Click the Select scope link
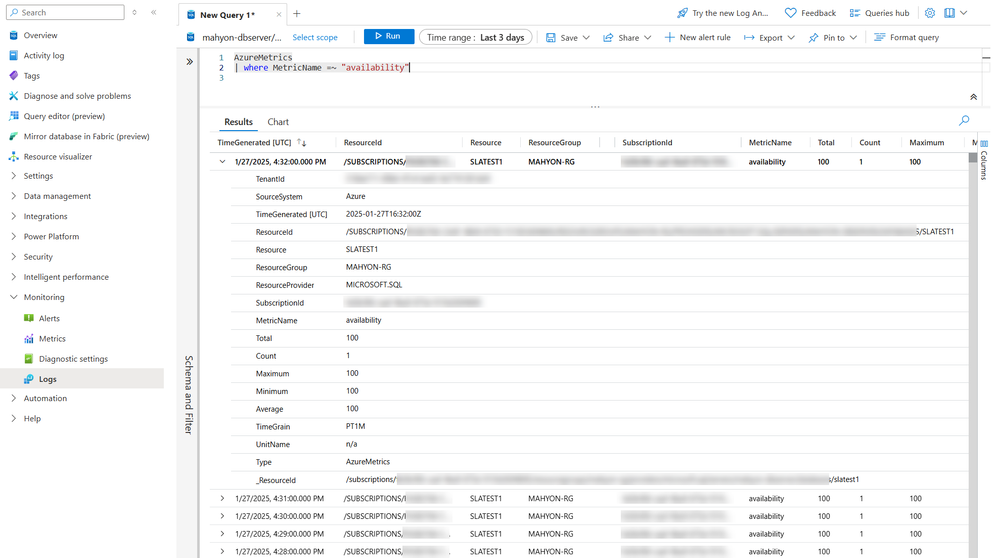 [x=315, y=38]
